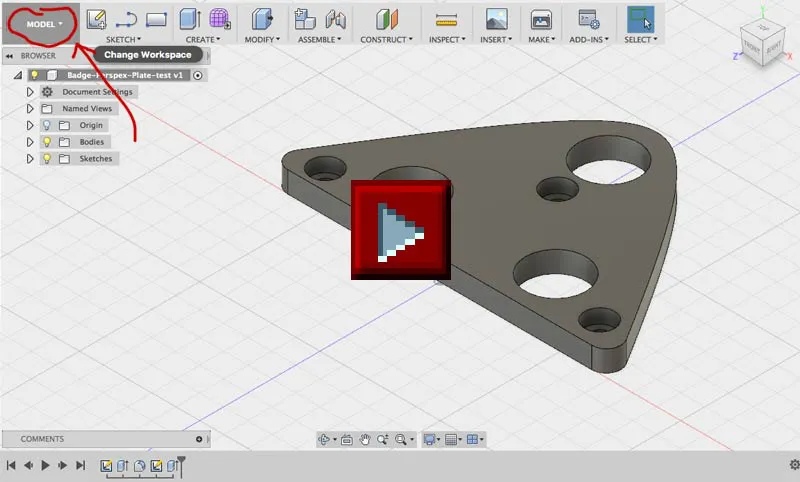Collapse the root component tree node
The height and width of the screenshot is (482, 800).
pos(18,75)
